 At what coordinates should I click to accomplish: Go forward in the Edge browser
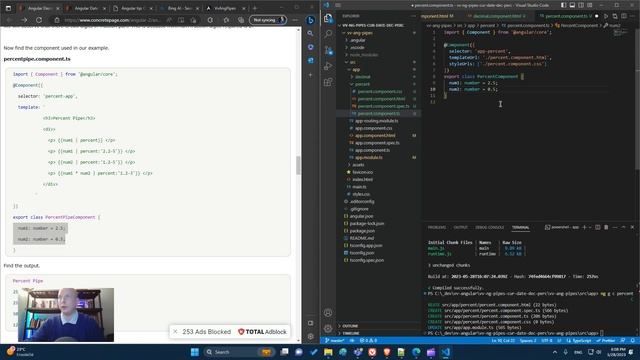(24, 20)
